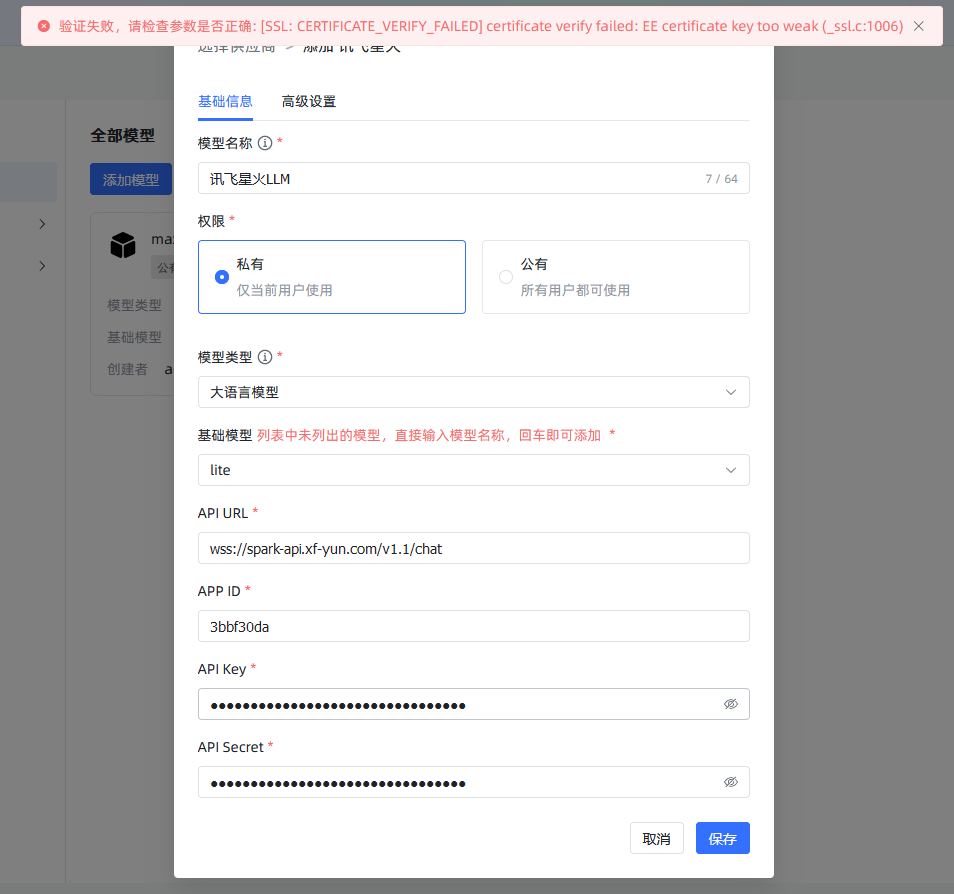Click the 7 / 64 character counter
This screenshot has width=954, height=894.
(721, 179)
